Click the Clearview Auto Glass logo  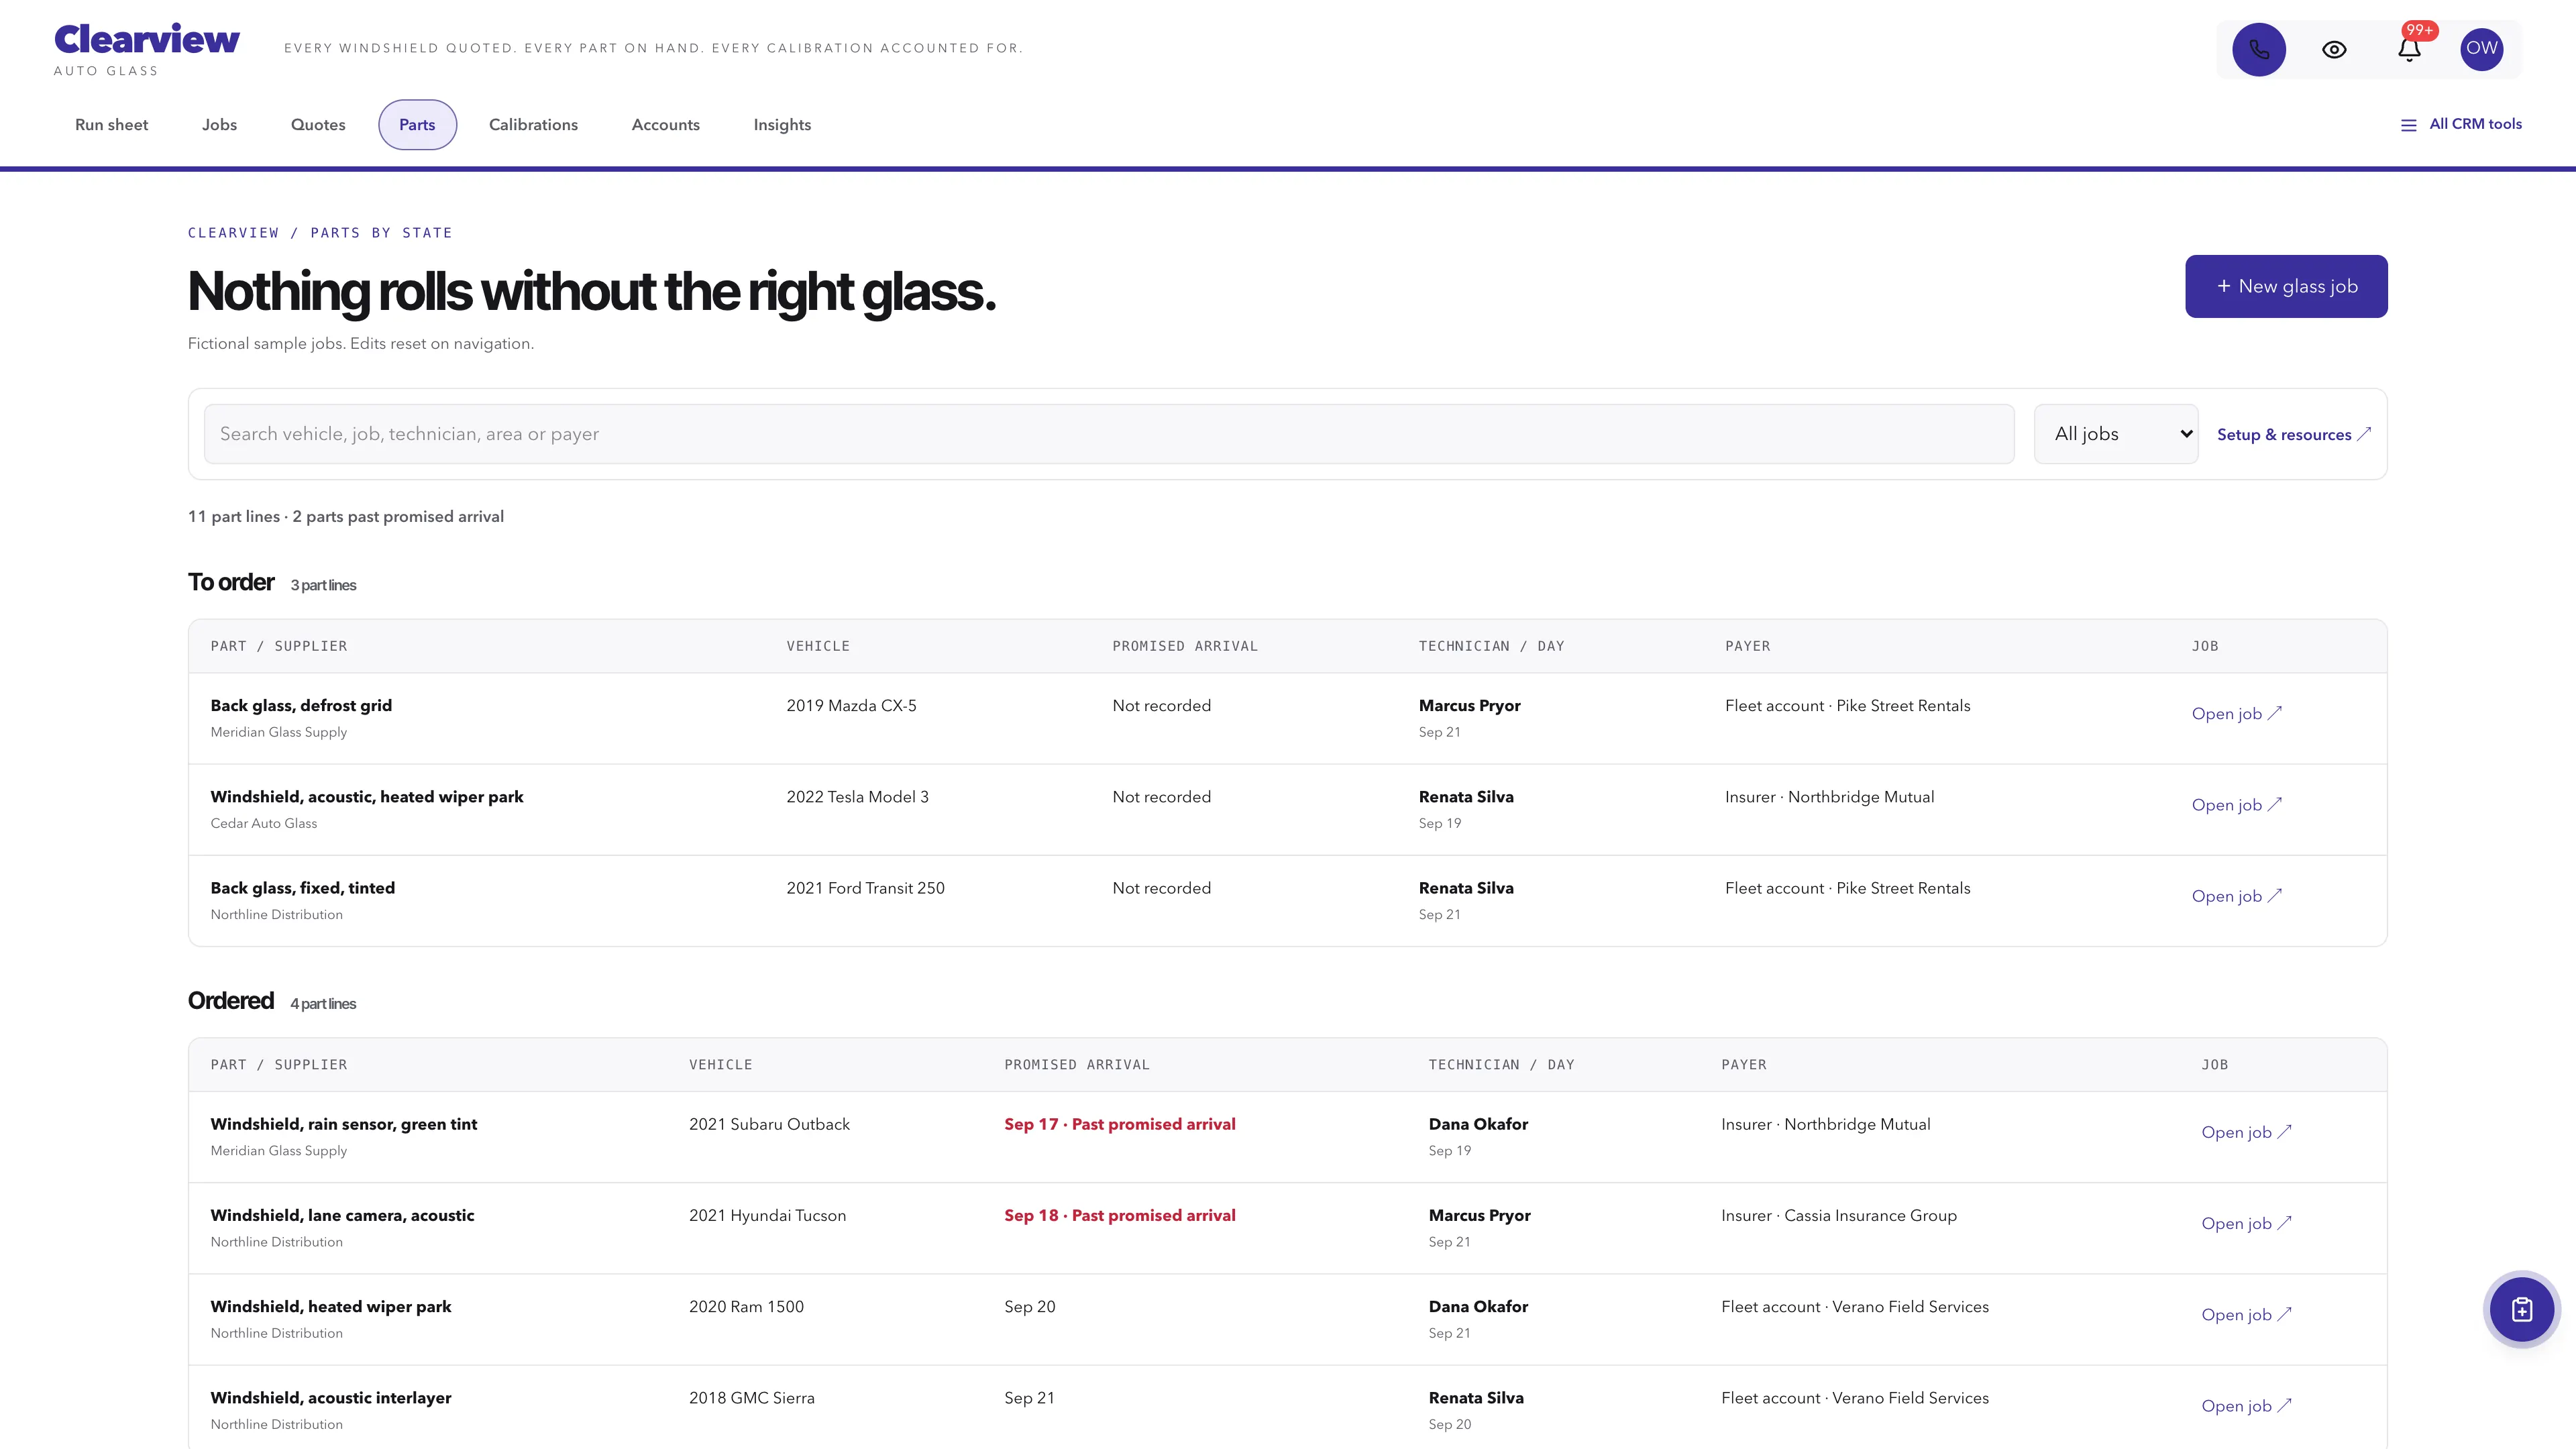[x=146, y=49]
